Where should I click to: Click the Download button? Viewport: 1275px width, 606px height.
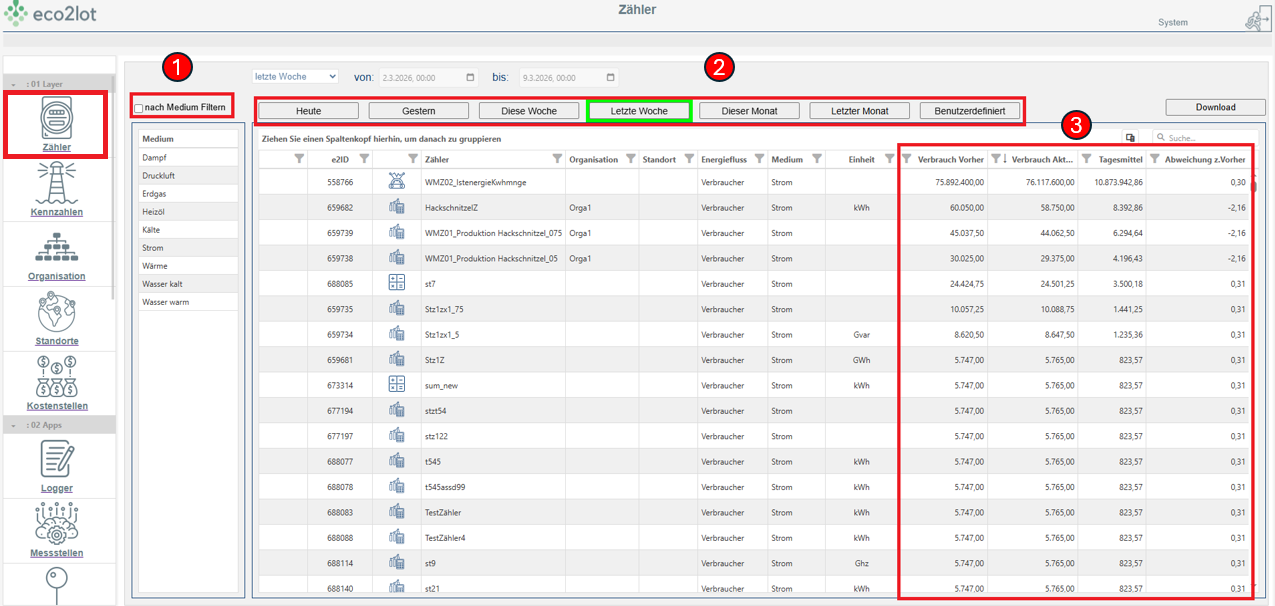[1215, 107]
